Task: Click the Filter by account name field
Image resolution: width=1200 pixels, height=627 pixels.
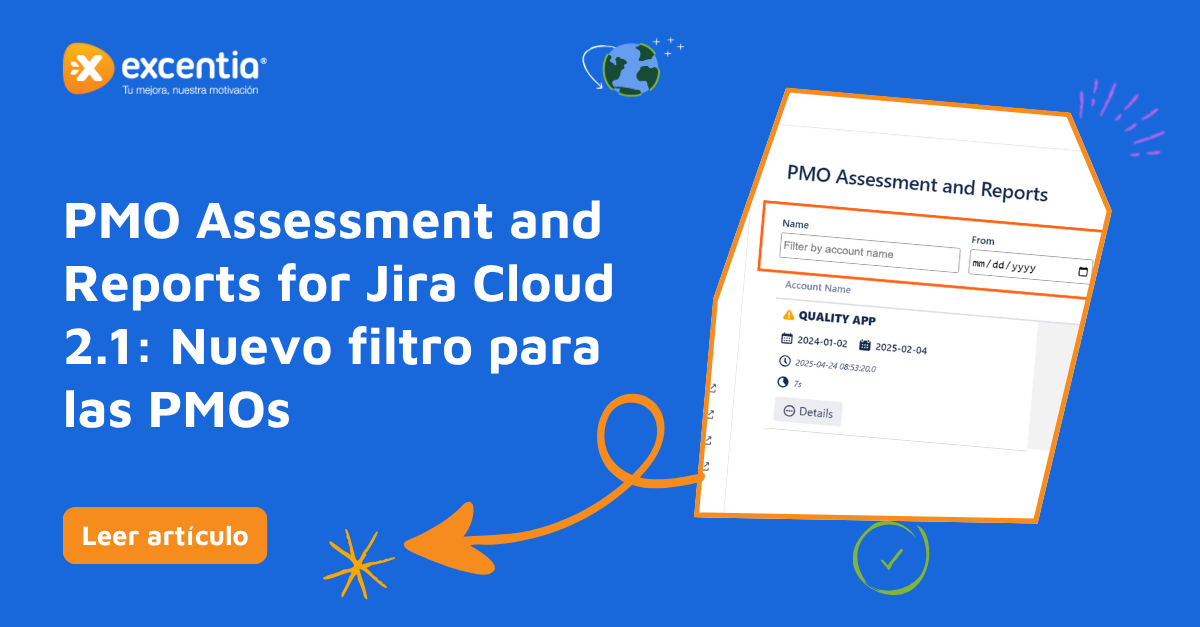Action: tap(869, 254)
